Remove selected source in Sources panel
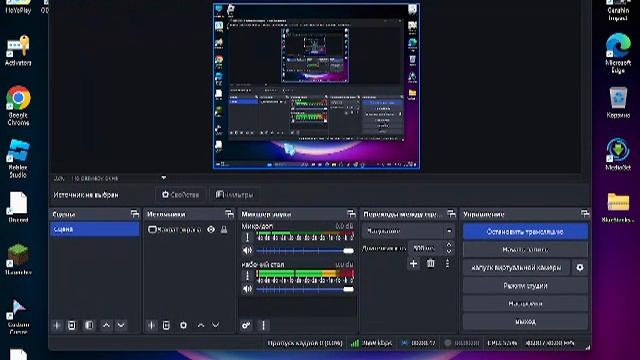640x360 pixels. (x=166, y=325)
